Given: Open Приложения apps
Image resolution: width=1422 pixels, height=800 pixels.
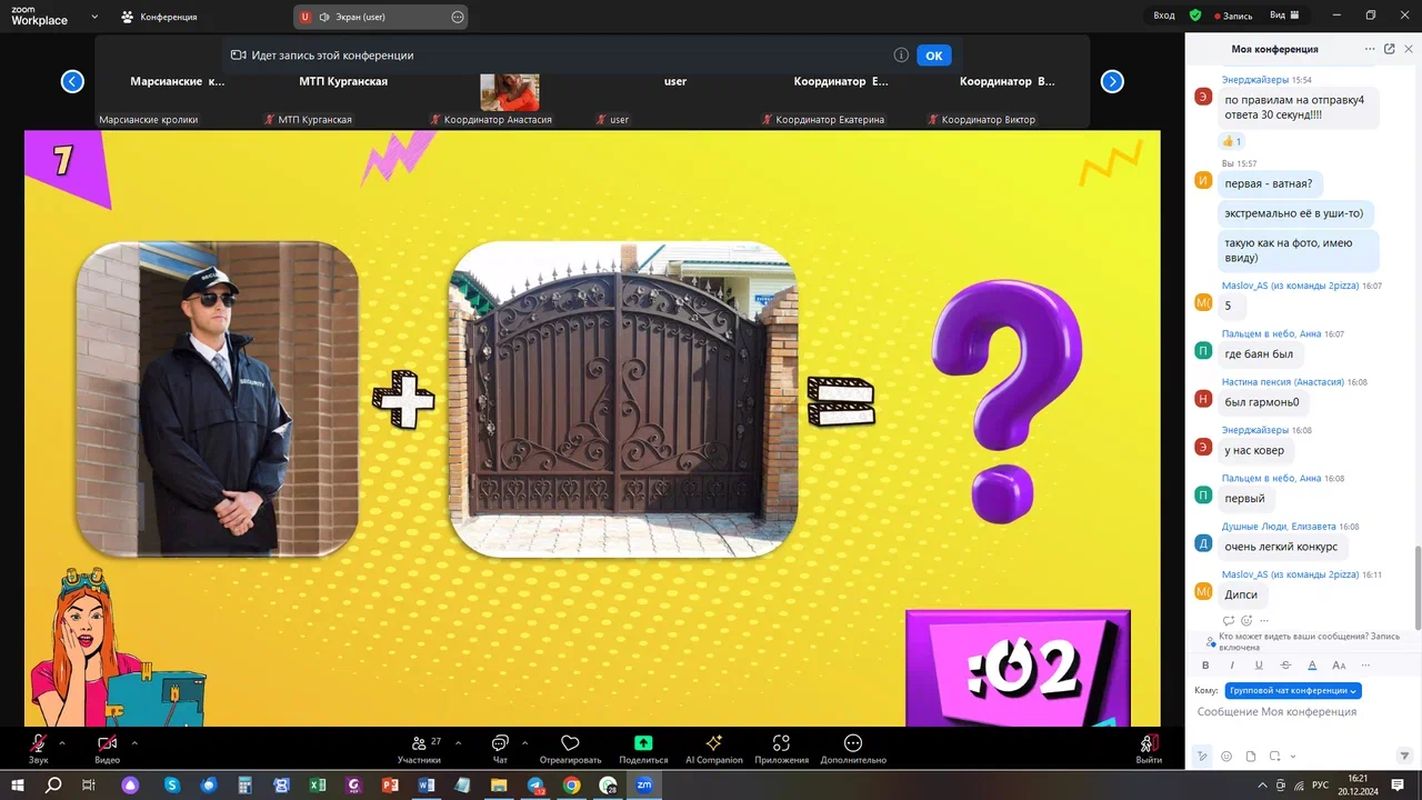Looking at the screenshot, I should 781,748.
